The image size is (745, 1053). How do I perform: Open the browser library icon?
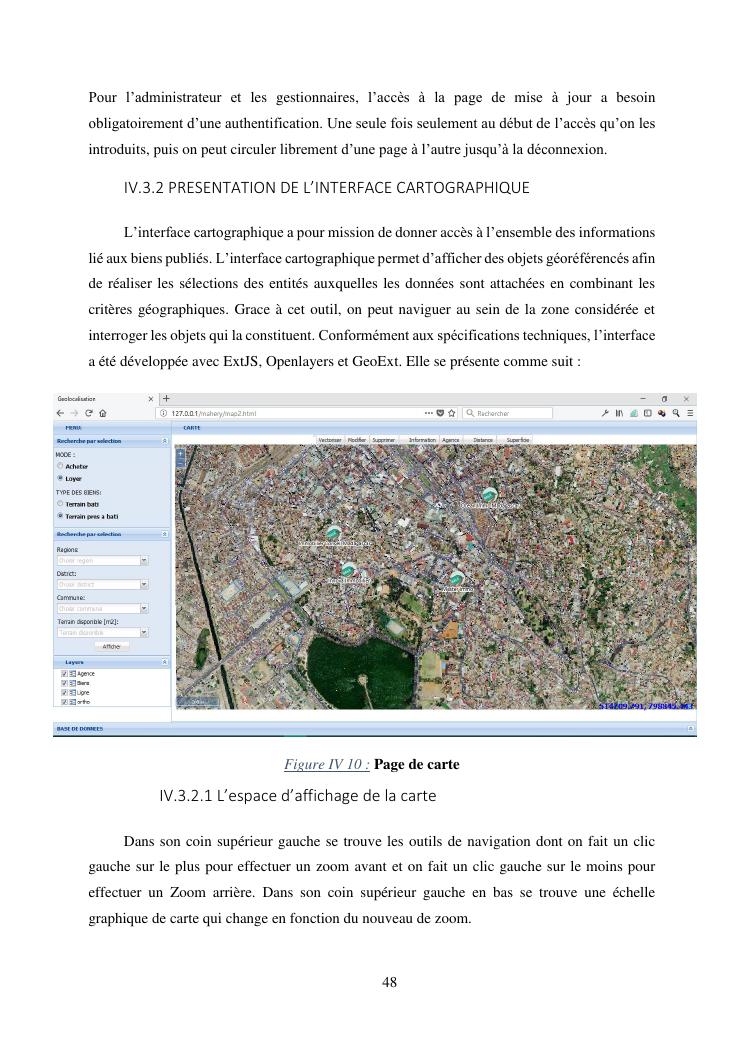[x=619, y=412]
